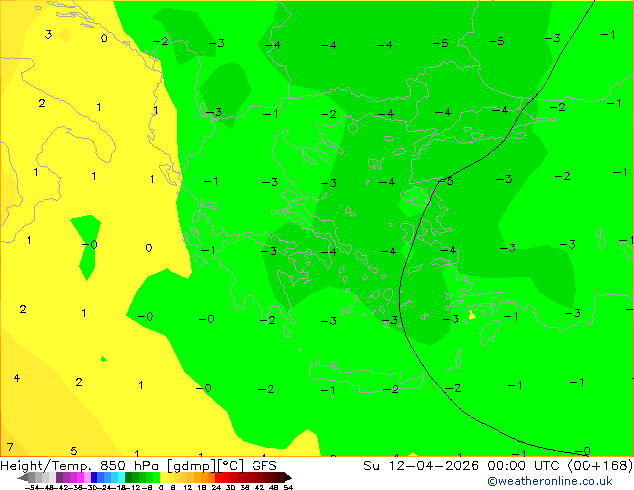Click the 'Height/Temp. 850 hPa' title text
Image resolution: width=634 pixels, height=490 pixels.
pyautogui.click(x=80, y=466)
